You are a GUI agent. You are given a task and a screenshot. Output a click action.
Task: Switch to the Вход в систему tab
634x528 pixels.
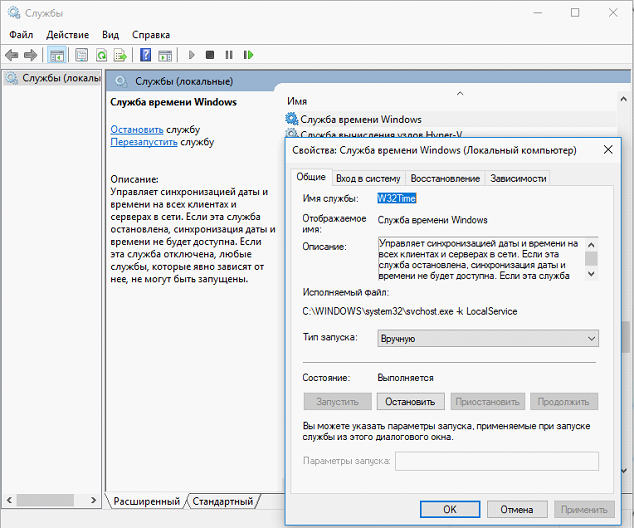click(x=367, y=178)
